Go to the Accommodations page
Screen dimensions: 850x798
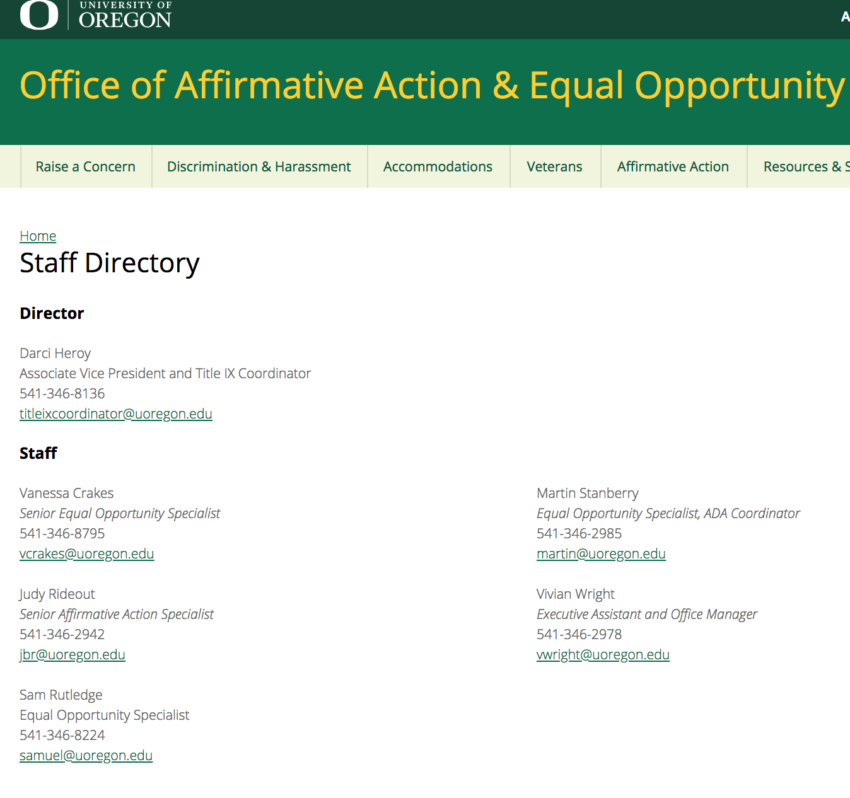pyautogui.click(x=438, y=166)
